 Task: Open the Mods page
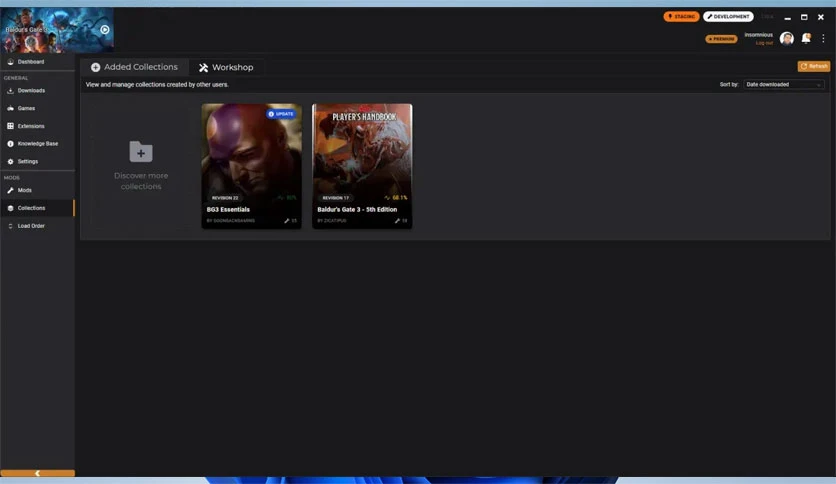coord(37,190)
